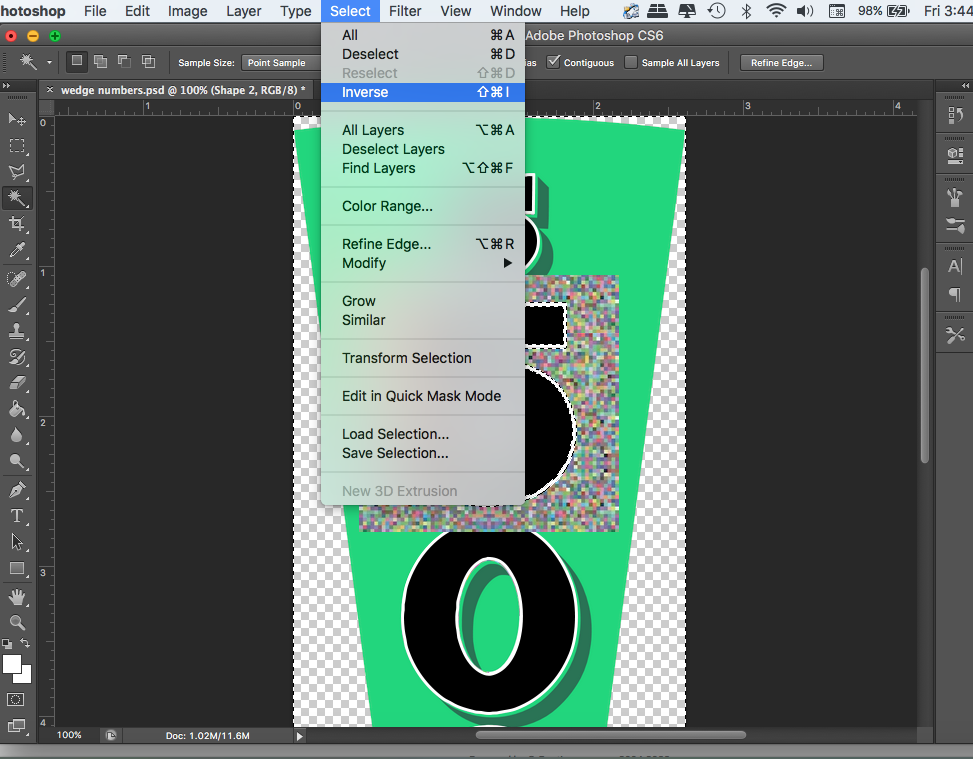Choose Color Range menu entry
Viewport: 973px width, 759px height.
click(424, 206)
